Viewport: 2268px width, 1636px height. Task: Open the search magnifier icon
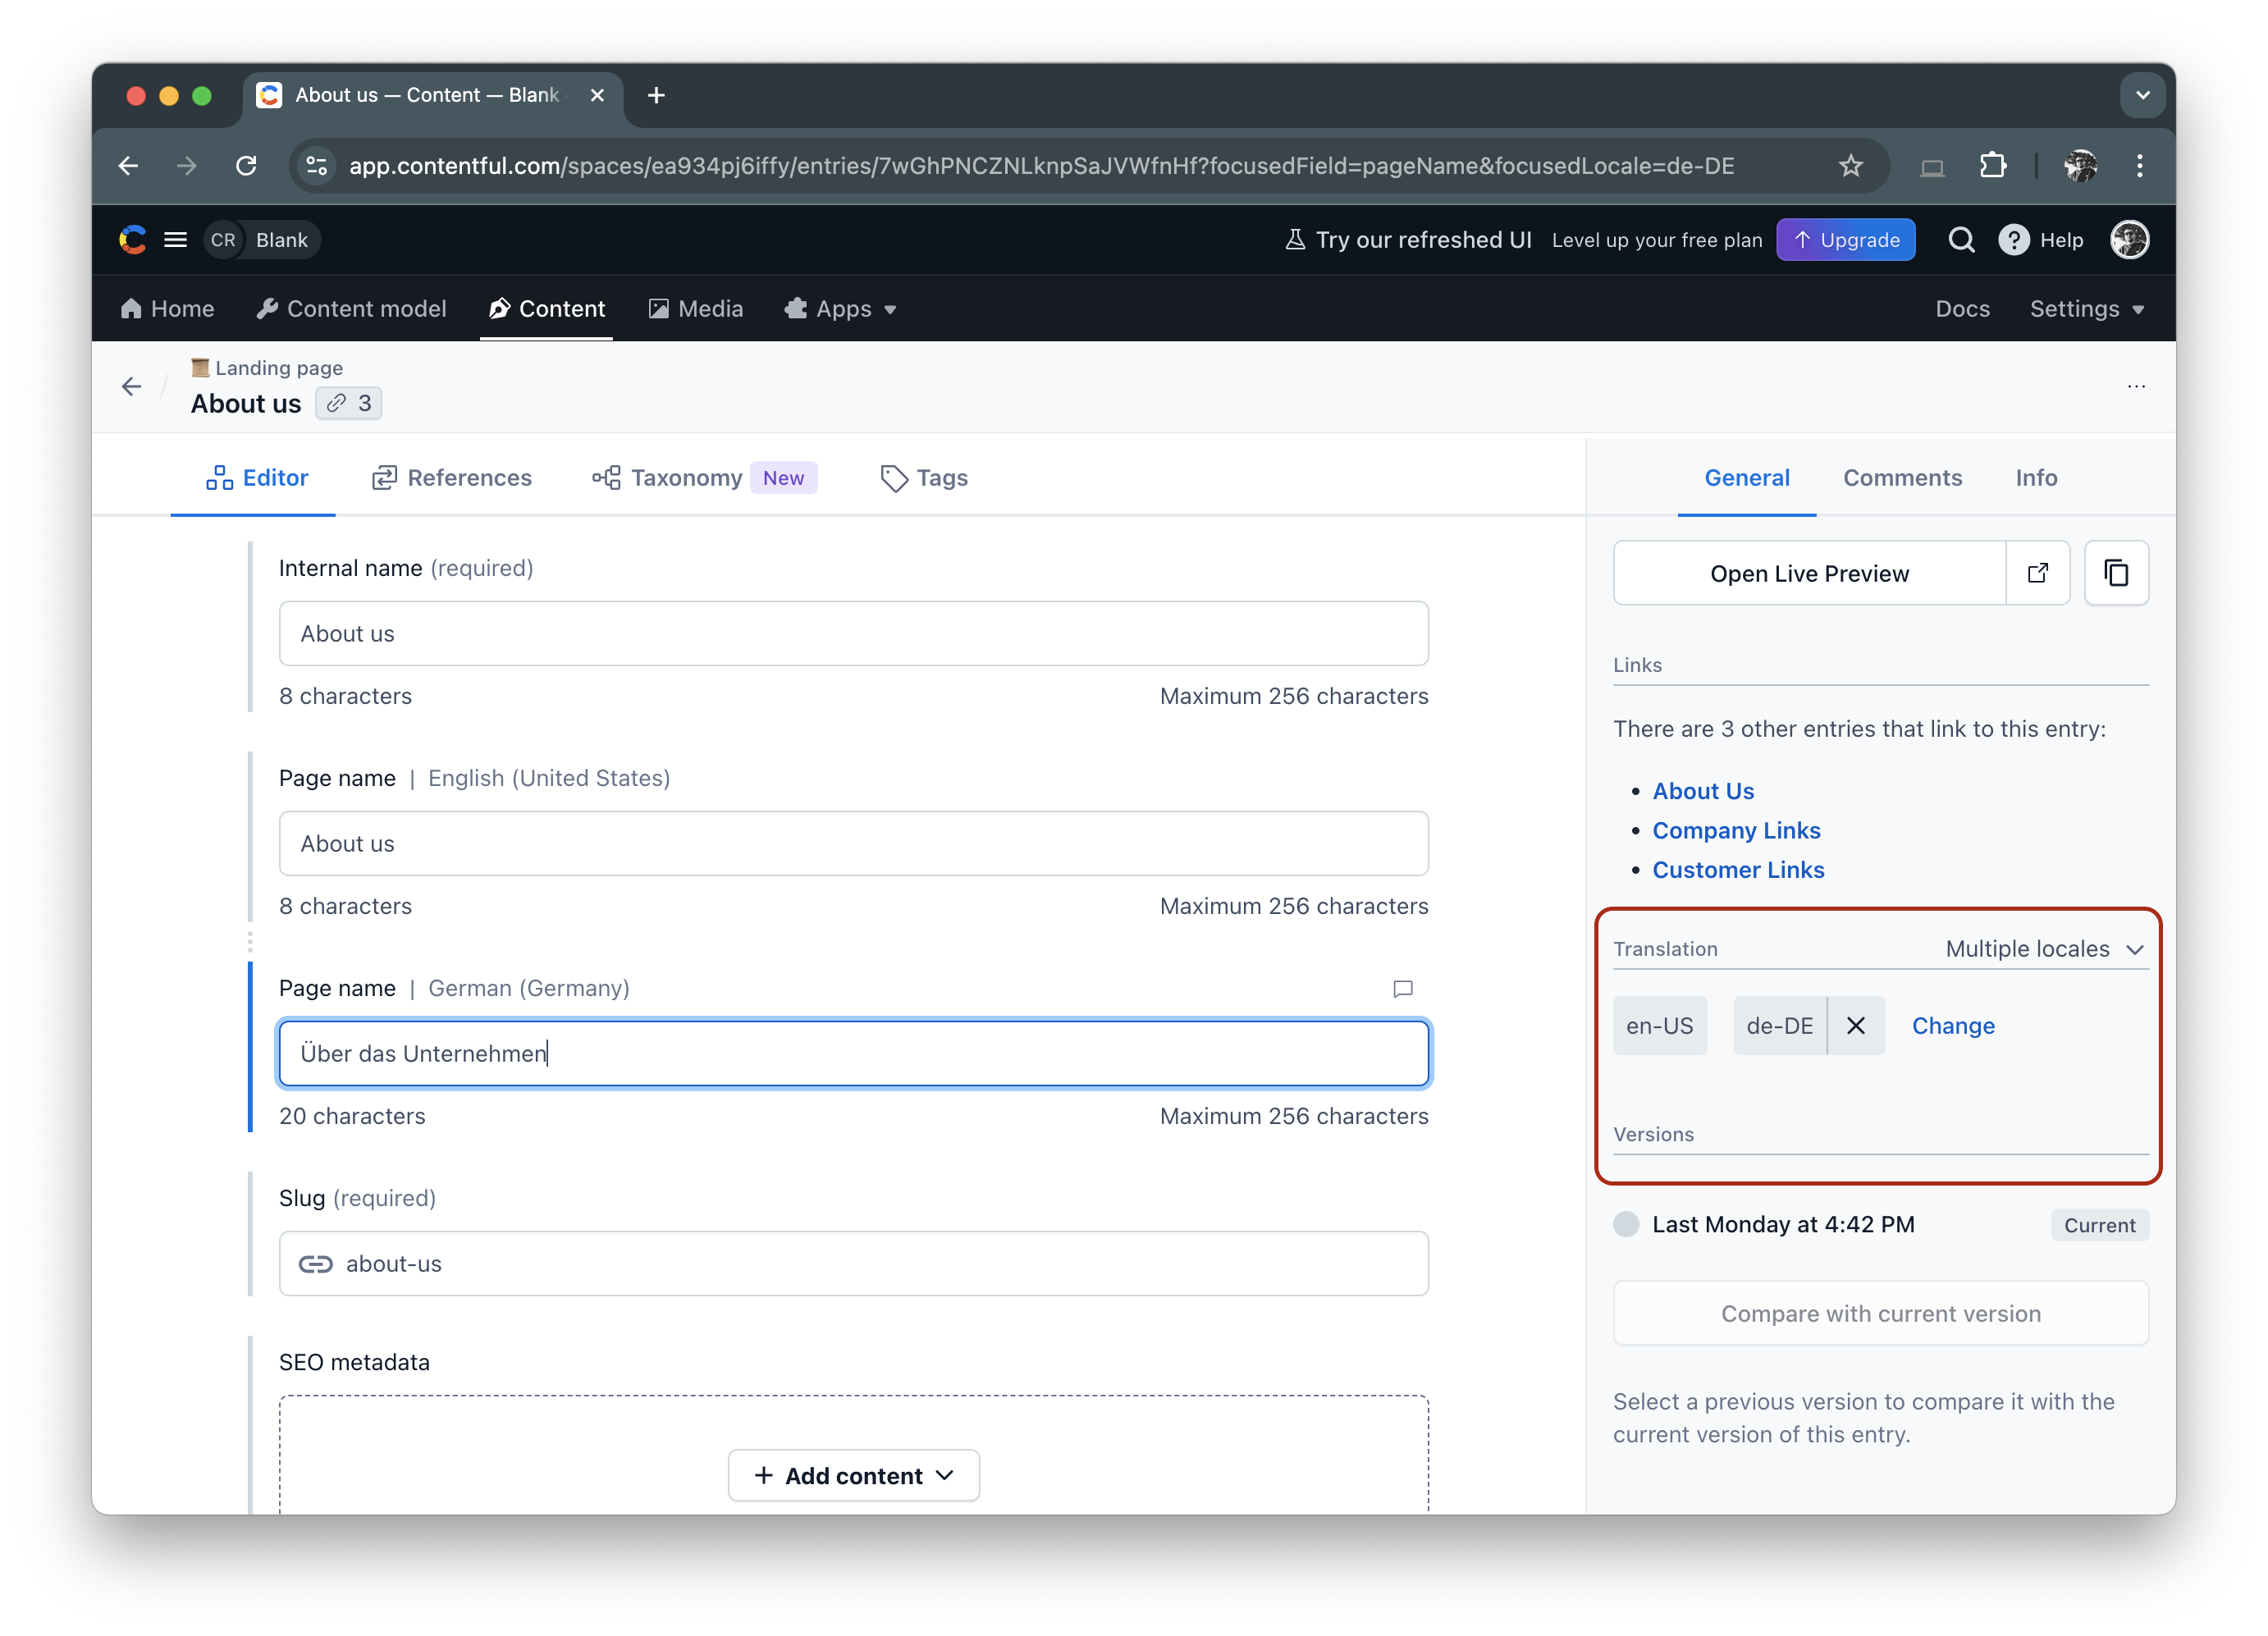[x=1960, y=240]
